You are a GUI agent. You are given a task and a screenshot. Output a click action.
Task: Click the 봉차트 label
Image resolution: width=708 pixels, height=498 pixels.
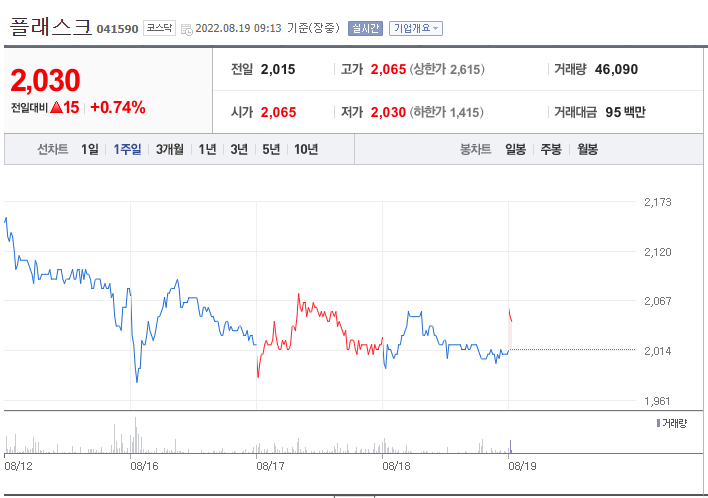(475, 149)
